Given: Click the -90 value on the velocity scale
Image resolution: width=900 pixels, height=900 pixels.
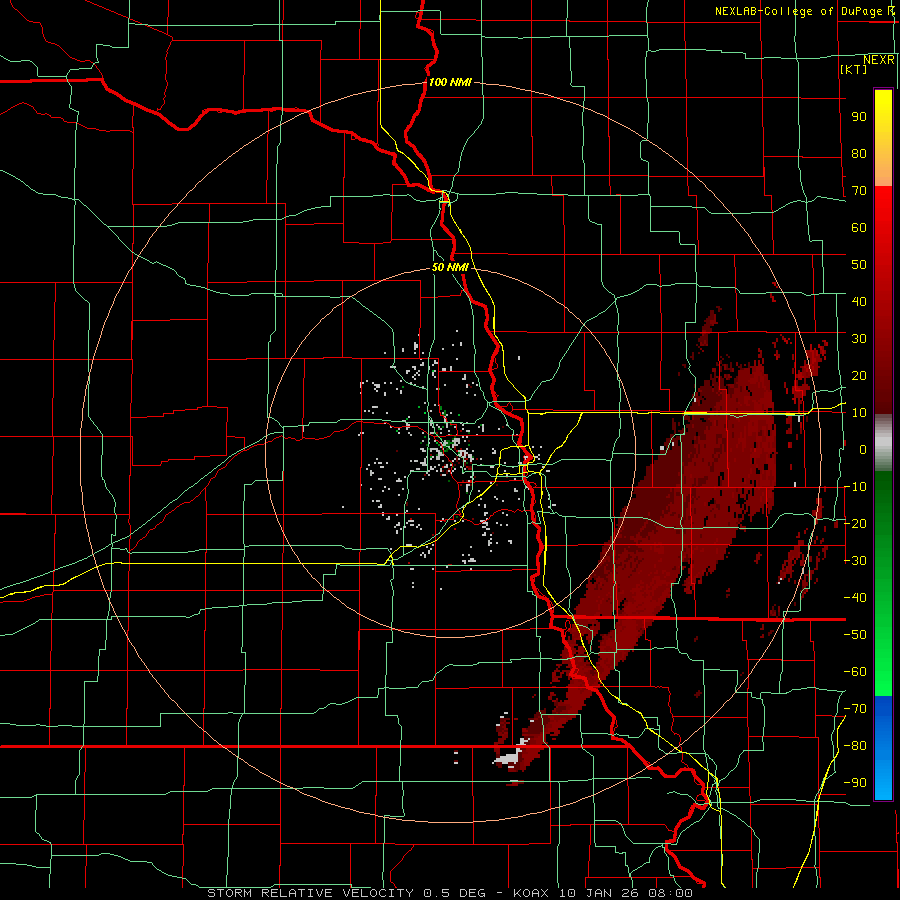Looking at the screenshot, I should 855,783.
